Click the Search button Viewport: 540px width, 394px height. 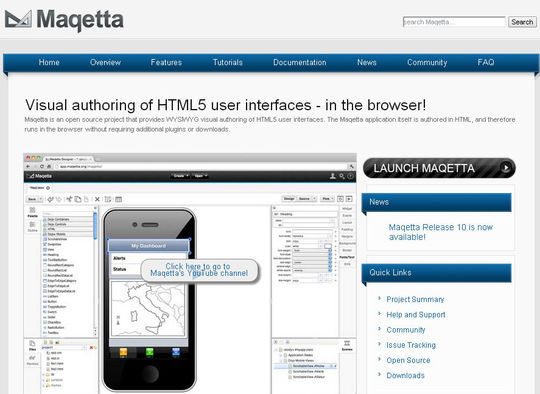point(522,22)
